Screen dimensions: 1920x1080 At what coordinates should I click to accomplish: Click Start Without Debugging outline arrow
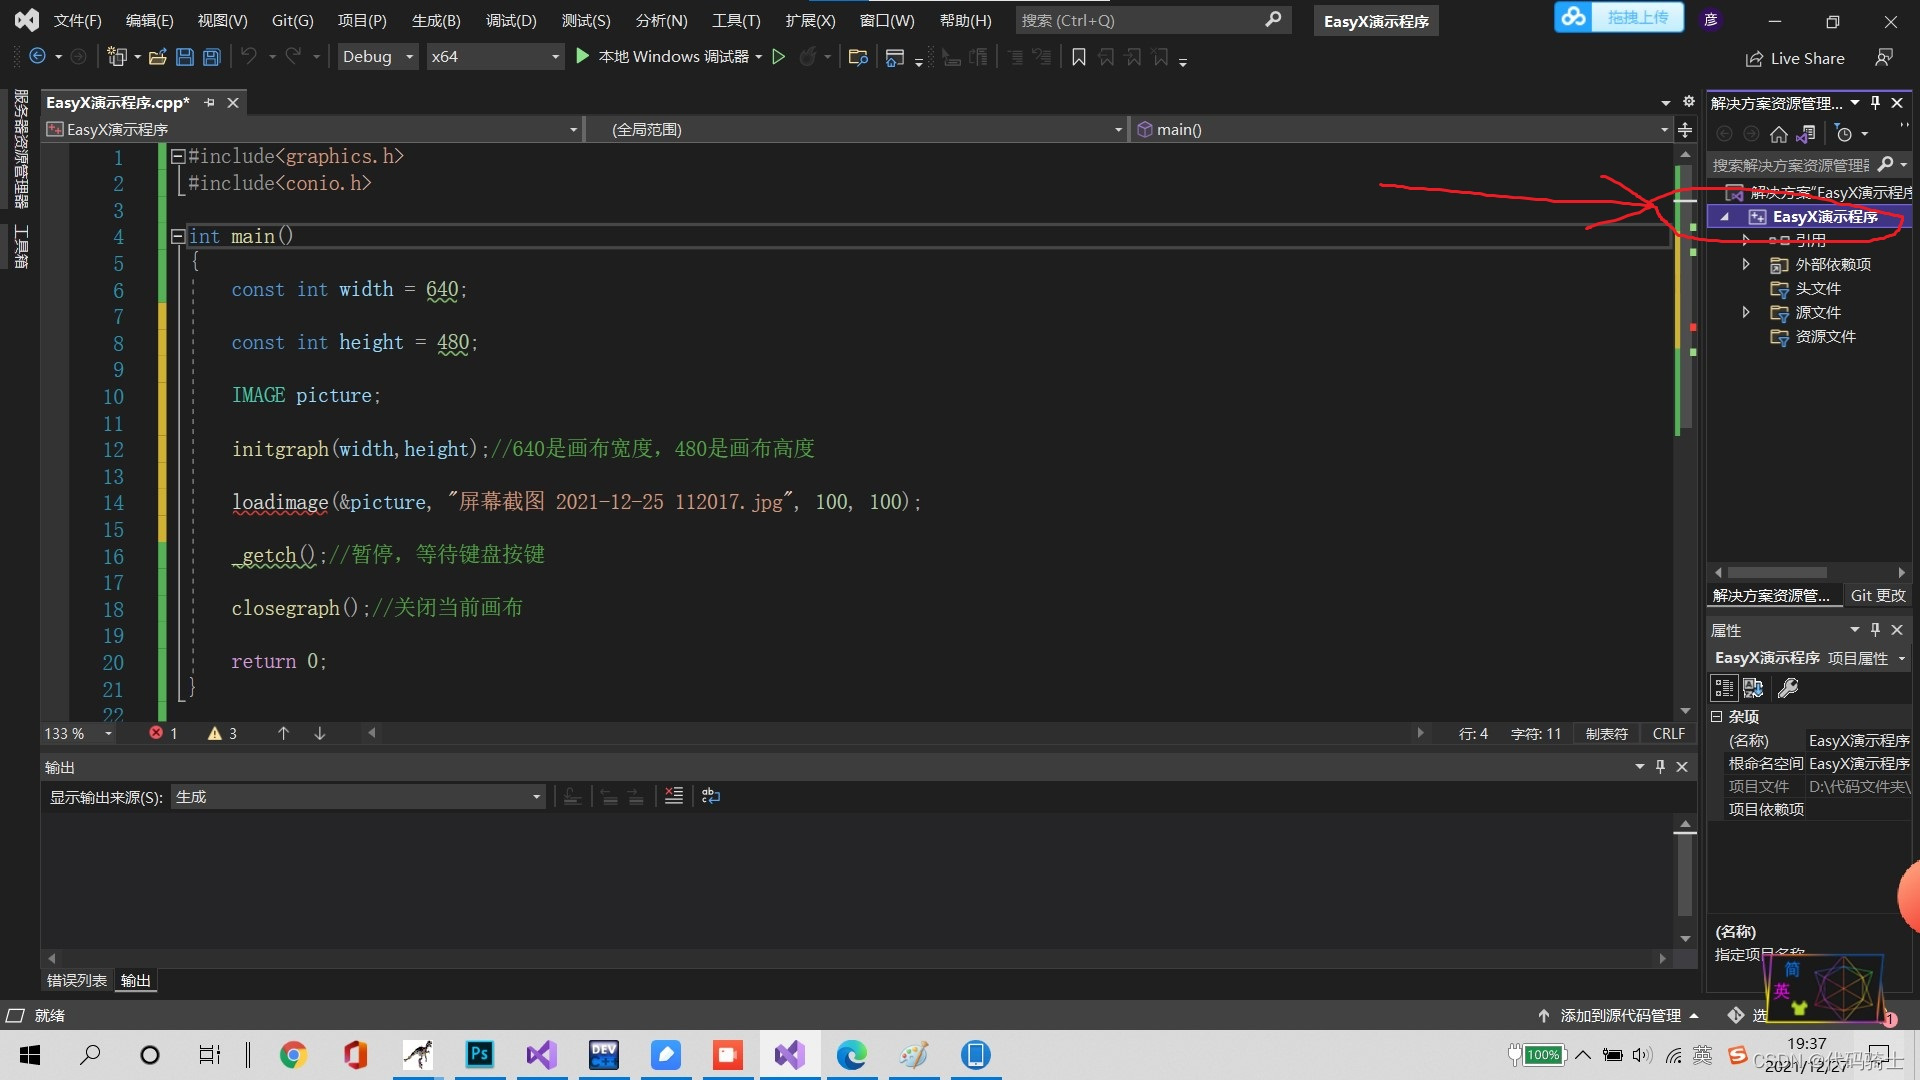coord(779,57)
